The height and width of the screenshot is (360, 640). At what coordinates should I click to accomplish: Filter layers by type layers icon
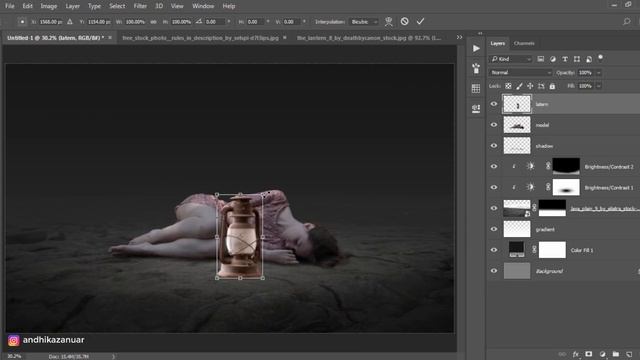coord(565,59)
